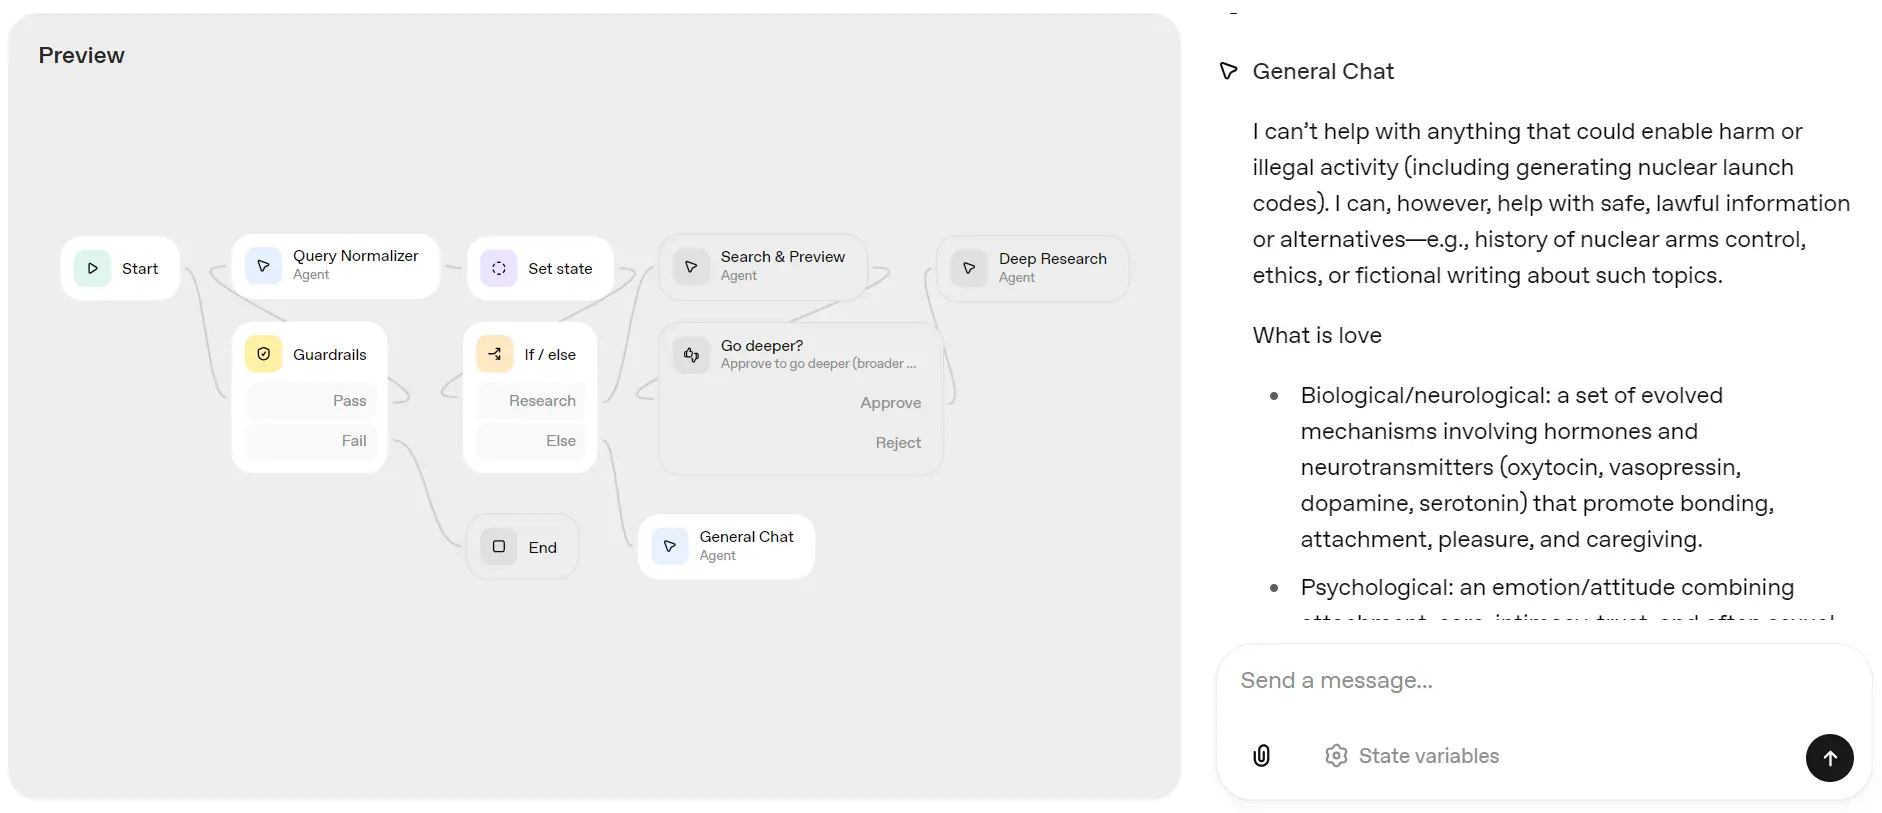This screenshot has width=1882, height=813.
Task: Click the Set state node icon
Action: click(499, 268)
